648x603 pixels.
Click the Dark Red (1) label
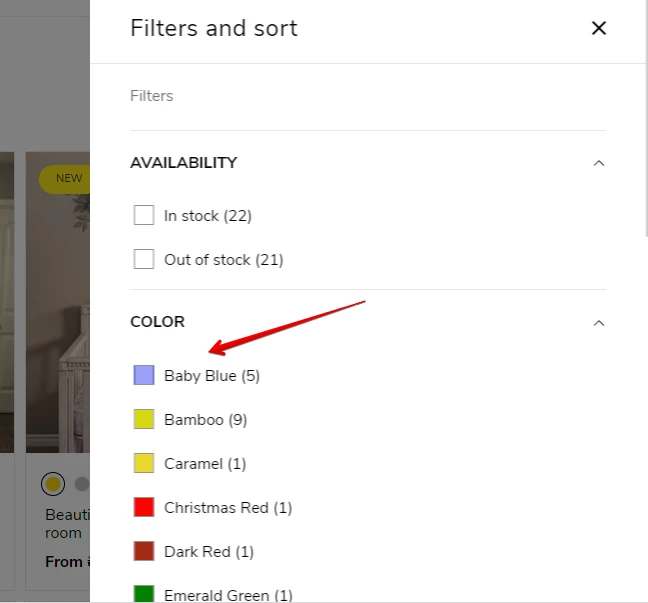[209, 552]
